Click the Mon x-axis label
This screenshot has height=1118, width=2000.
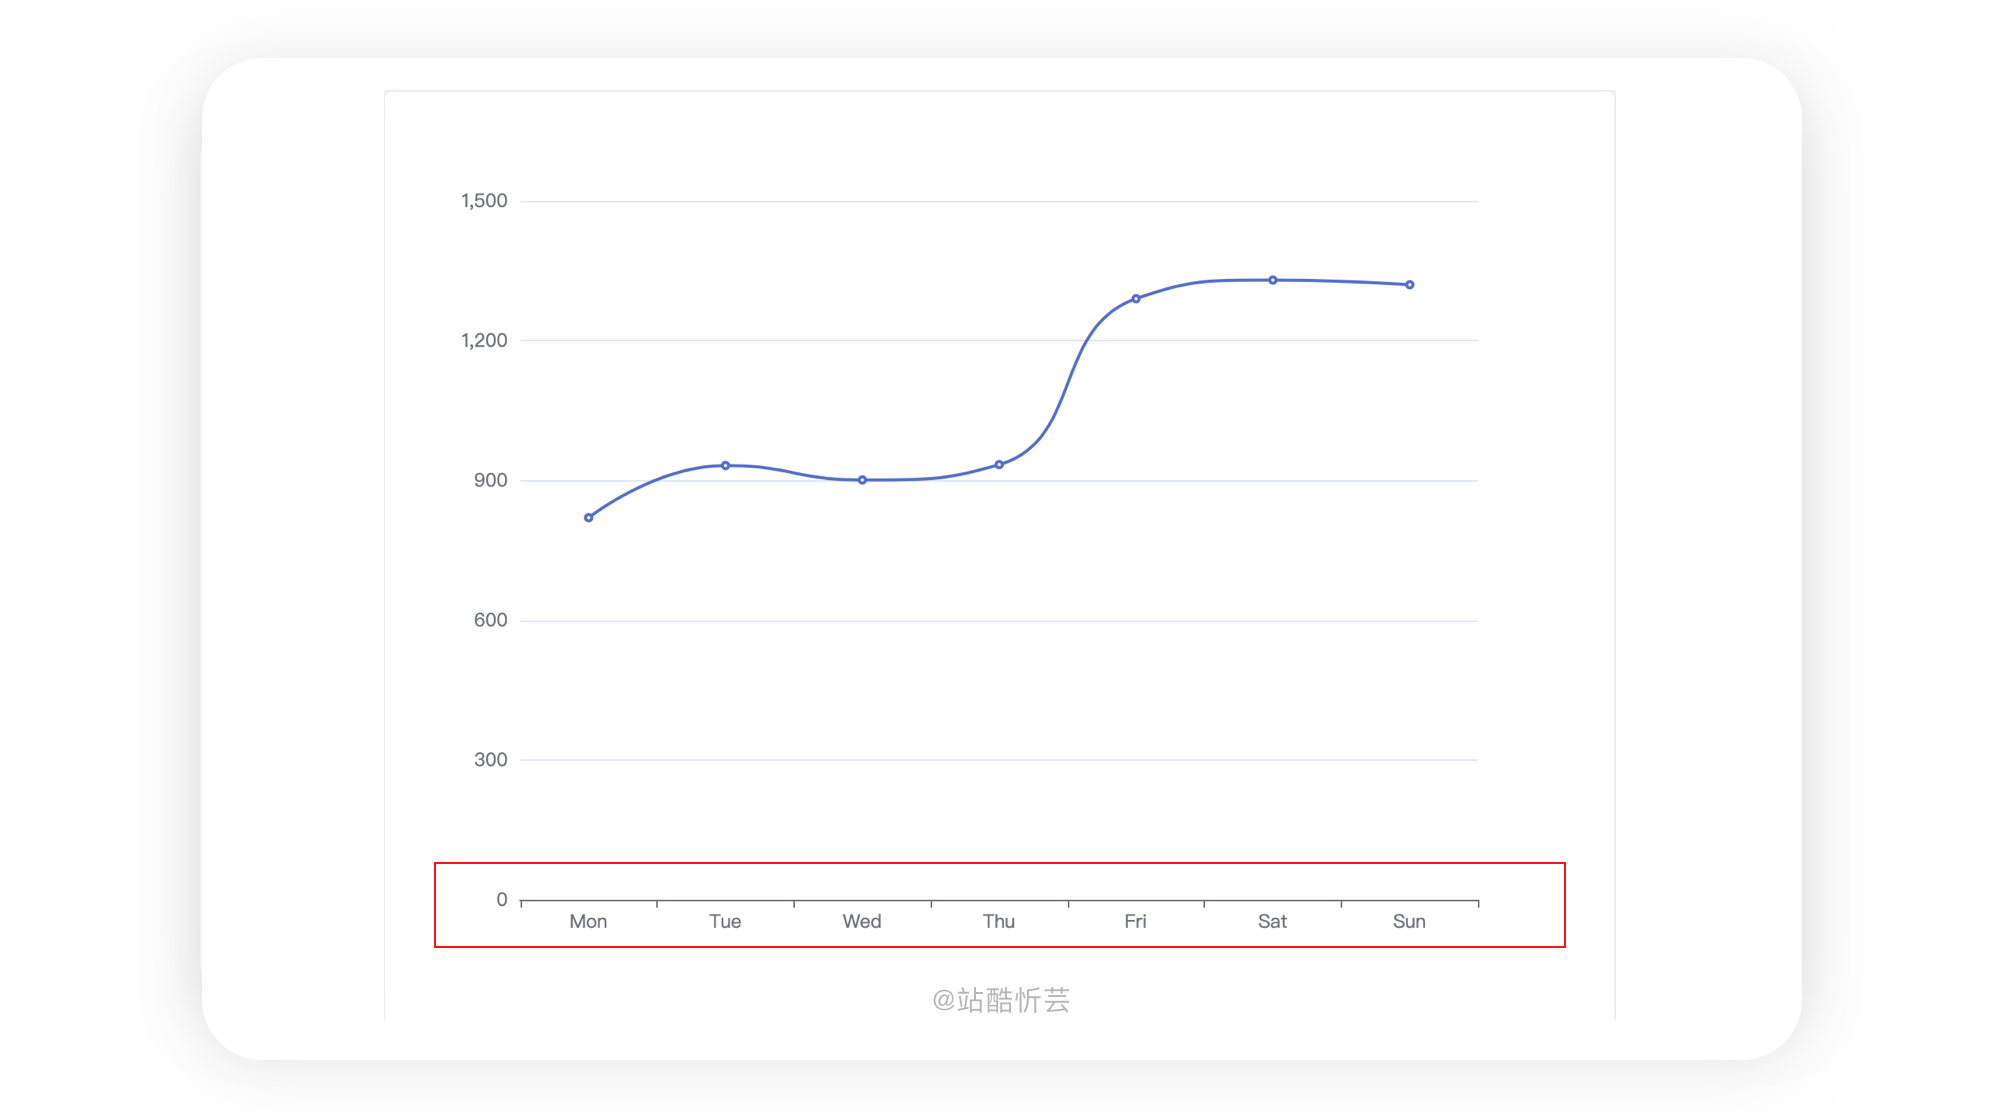click(x=588, y=921)
